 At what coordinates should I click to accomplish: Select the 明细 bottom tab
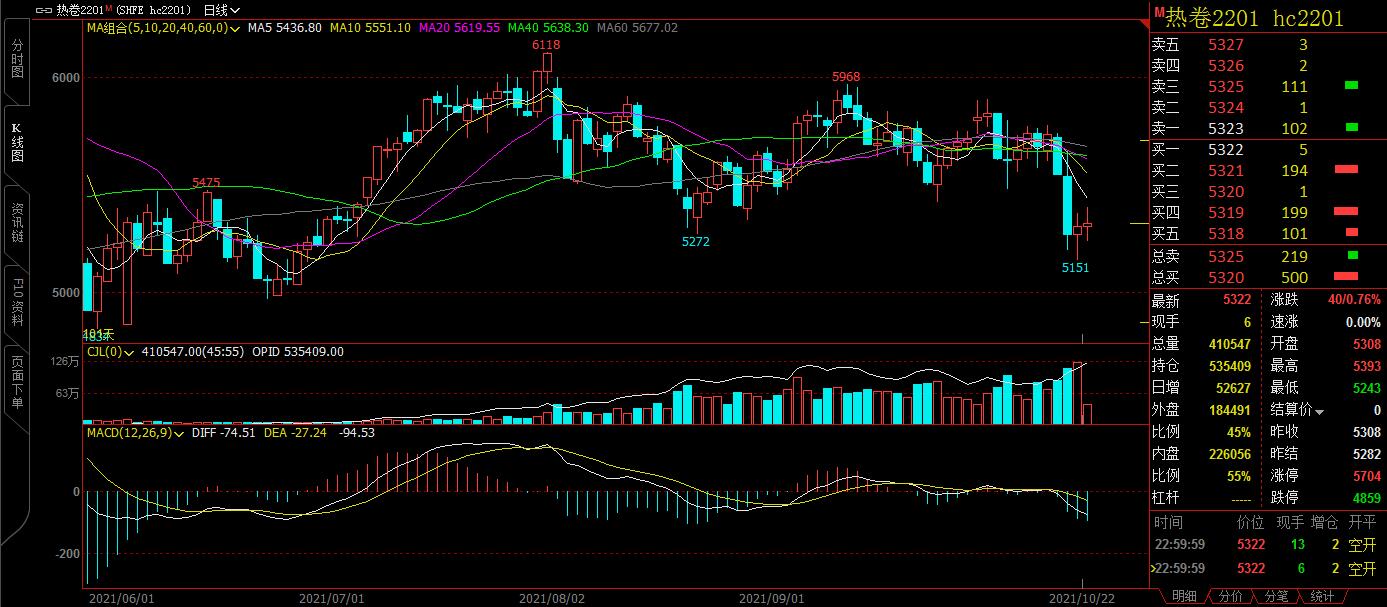click(1184, 596)
